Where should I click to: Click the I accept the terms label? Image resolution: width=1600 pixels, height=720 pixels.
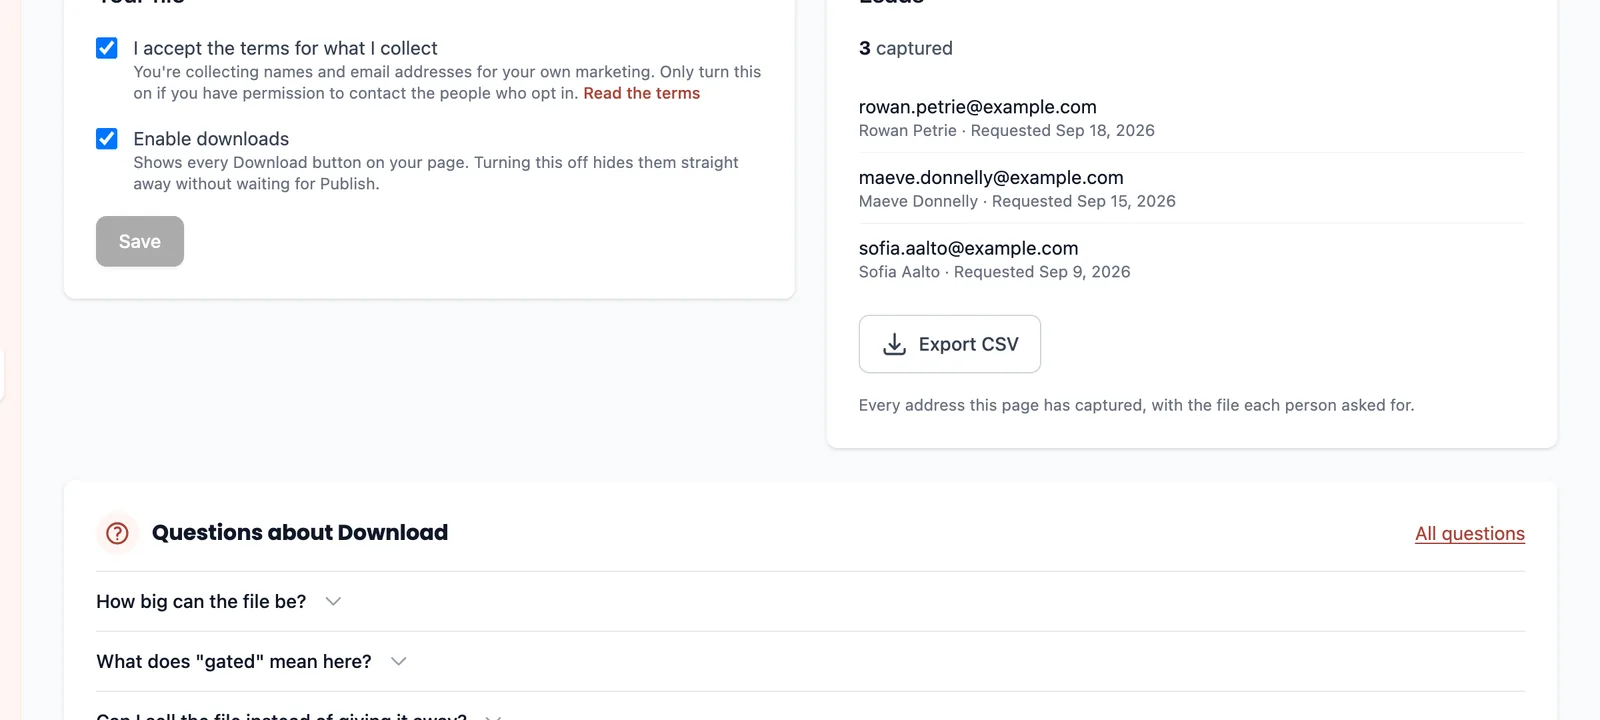(x=286, y=48)
